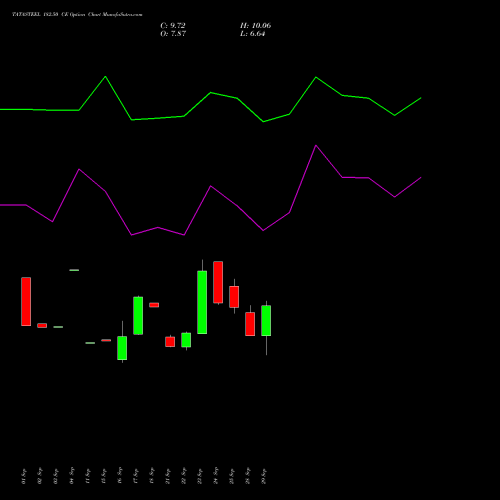Click the red candle above 24 Sep
Screen dimensions: 500x500
coord(218,282)
